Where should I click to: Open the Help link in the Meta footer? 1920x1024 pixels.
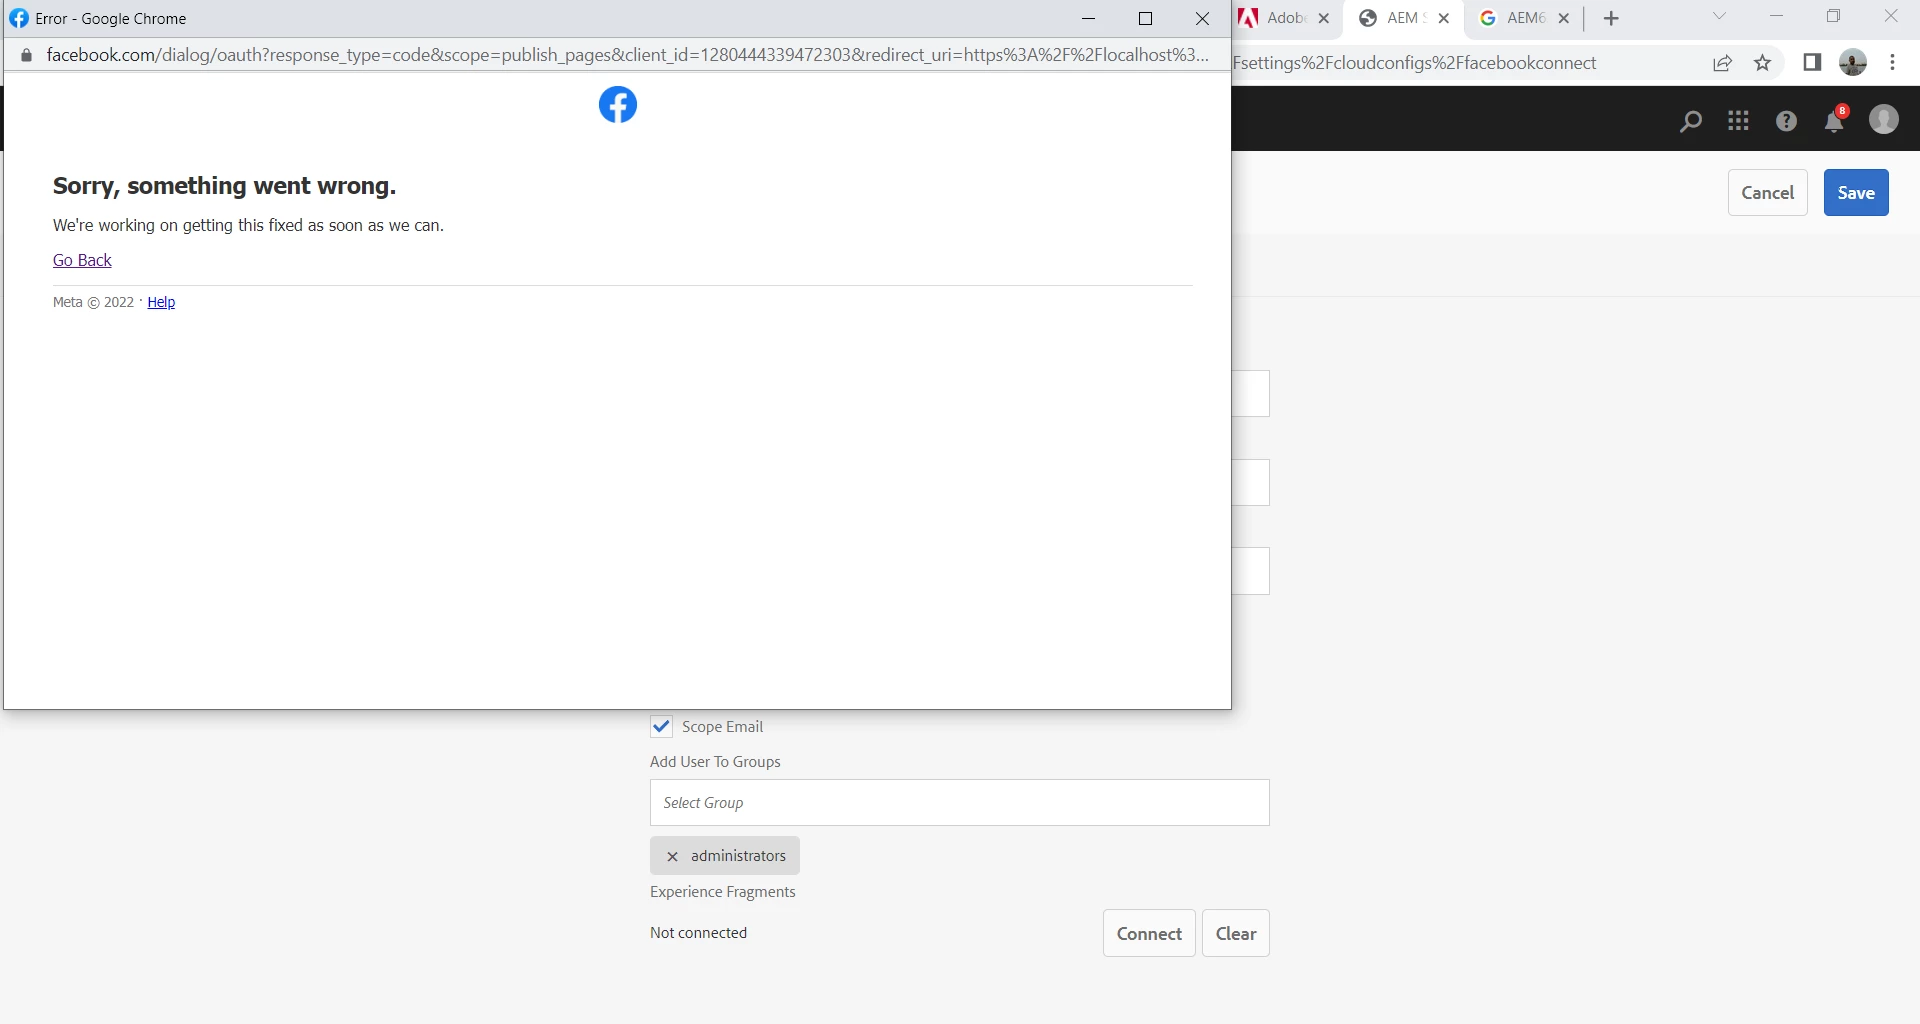coord(161,303)
